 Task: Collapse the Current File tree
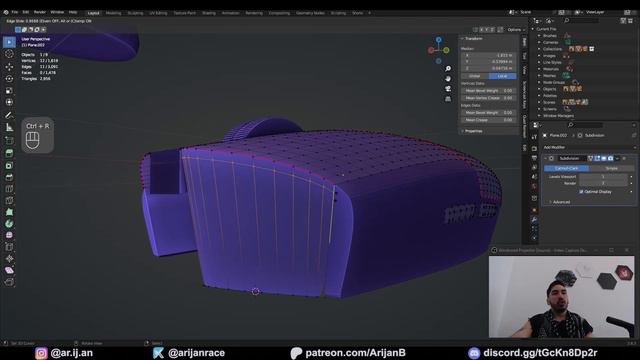tap(533, 29)
